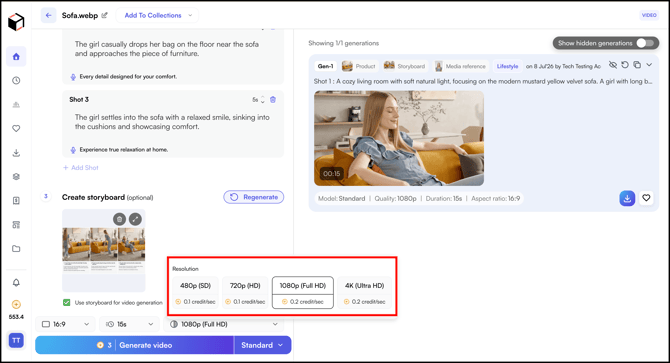Click 'Showing 1/1 generations' text
670x363 pixels.
(344, 43)
